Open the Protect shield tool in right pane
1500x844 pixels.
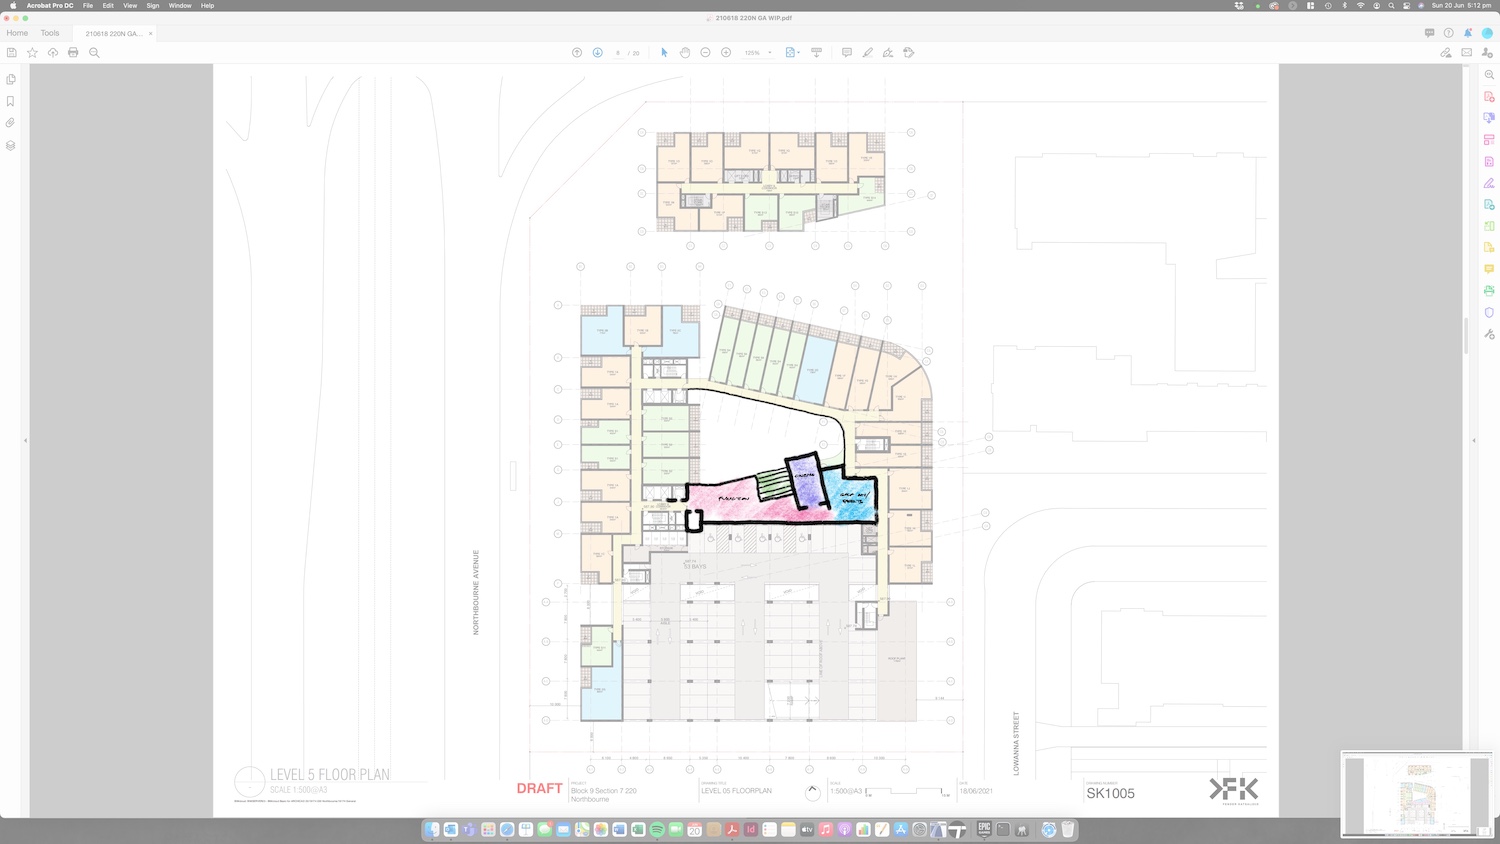(x=1489, y=312)
